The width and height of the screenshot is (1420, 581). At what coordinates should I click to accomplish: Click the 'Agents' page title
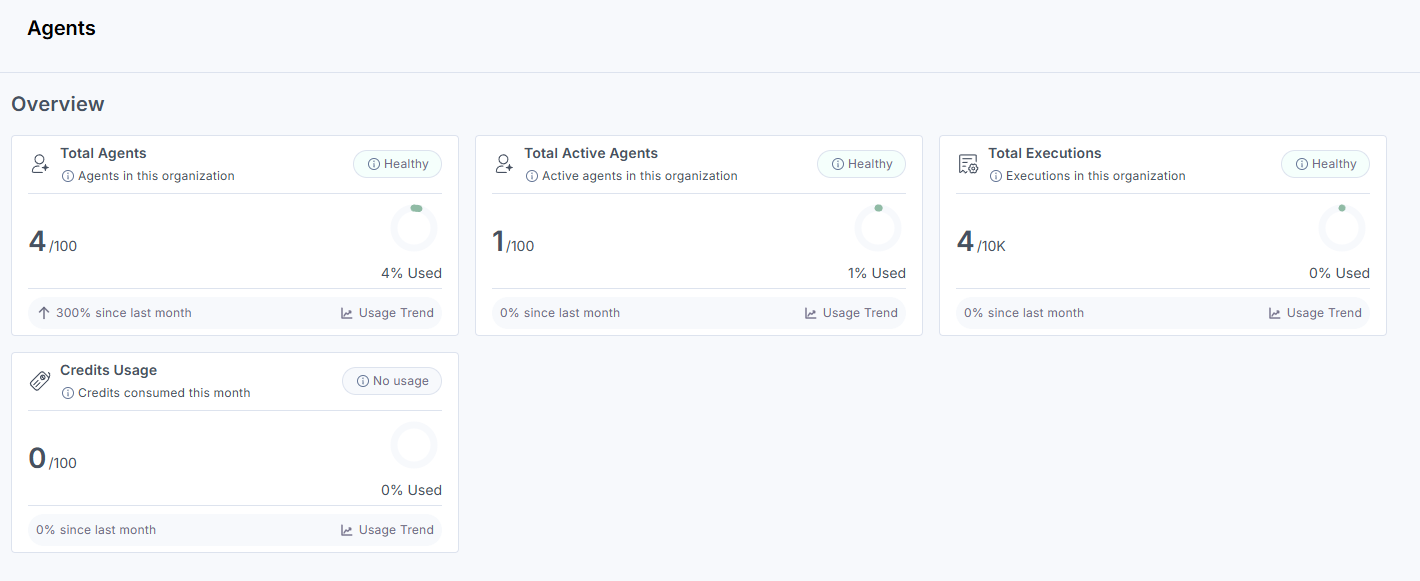(61, 28)
